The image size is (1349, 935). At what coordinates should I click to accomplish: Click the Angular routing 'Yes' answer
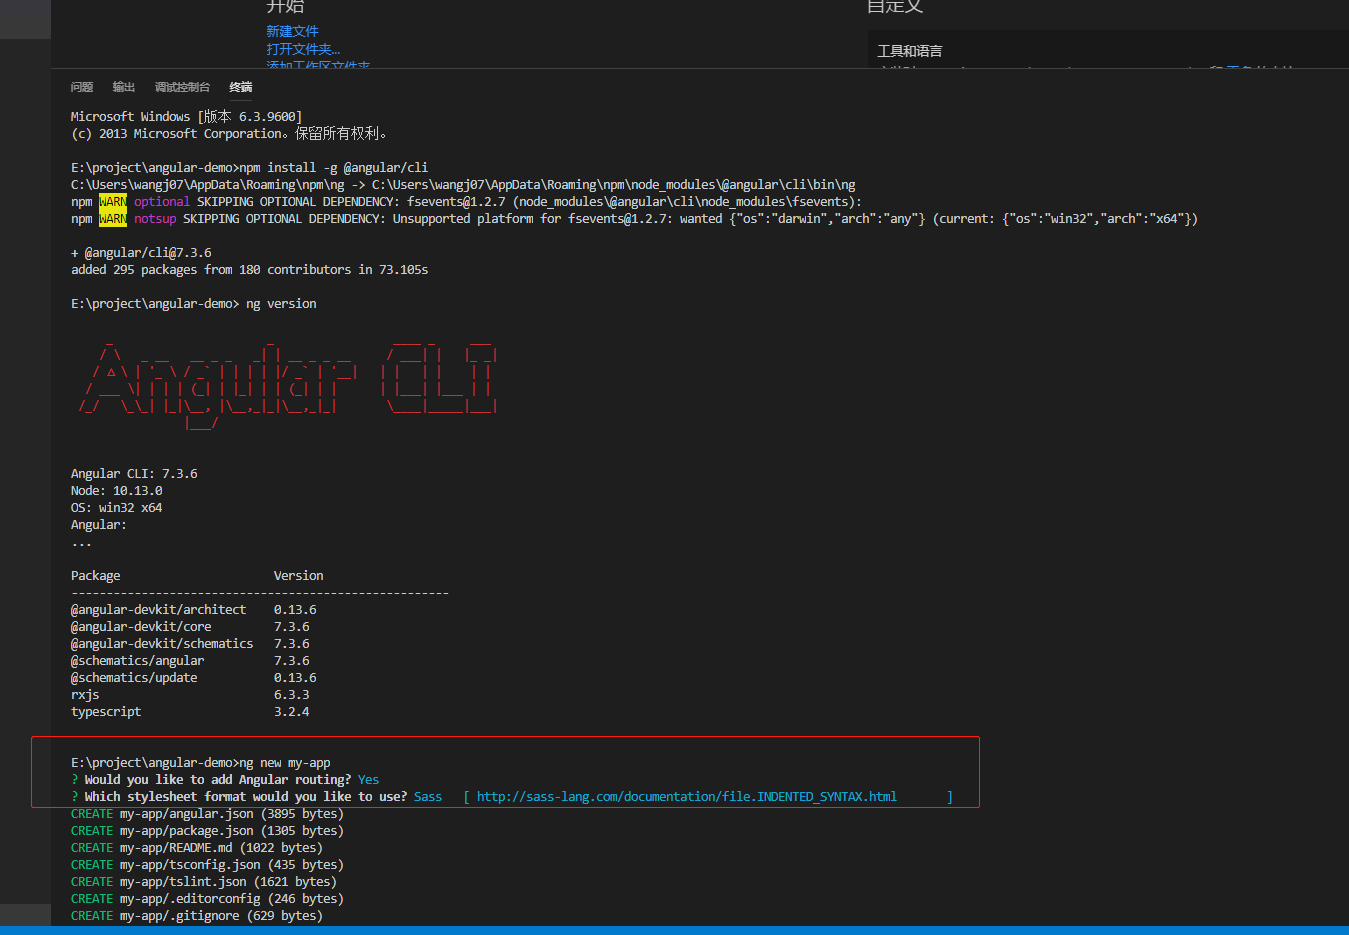point(368,780)
